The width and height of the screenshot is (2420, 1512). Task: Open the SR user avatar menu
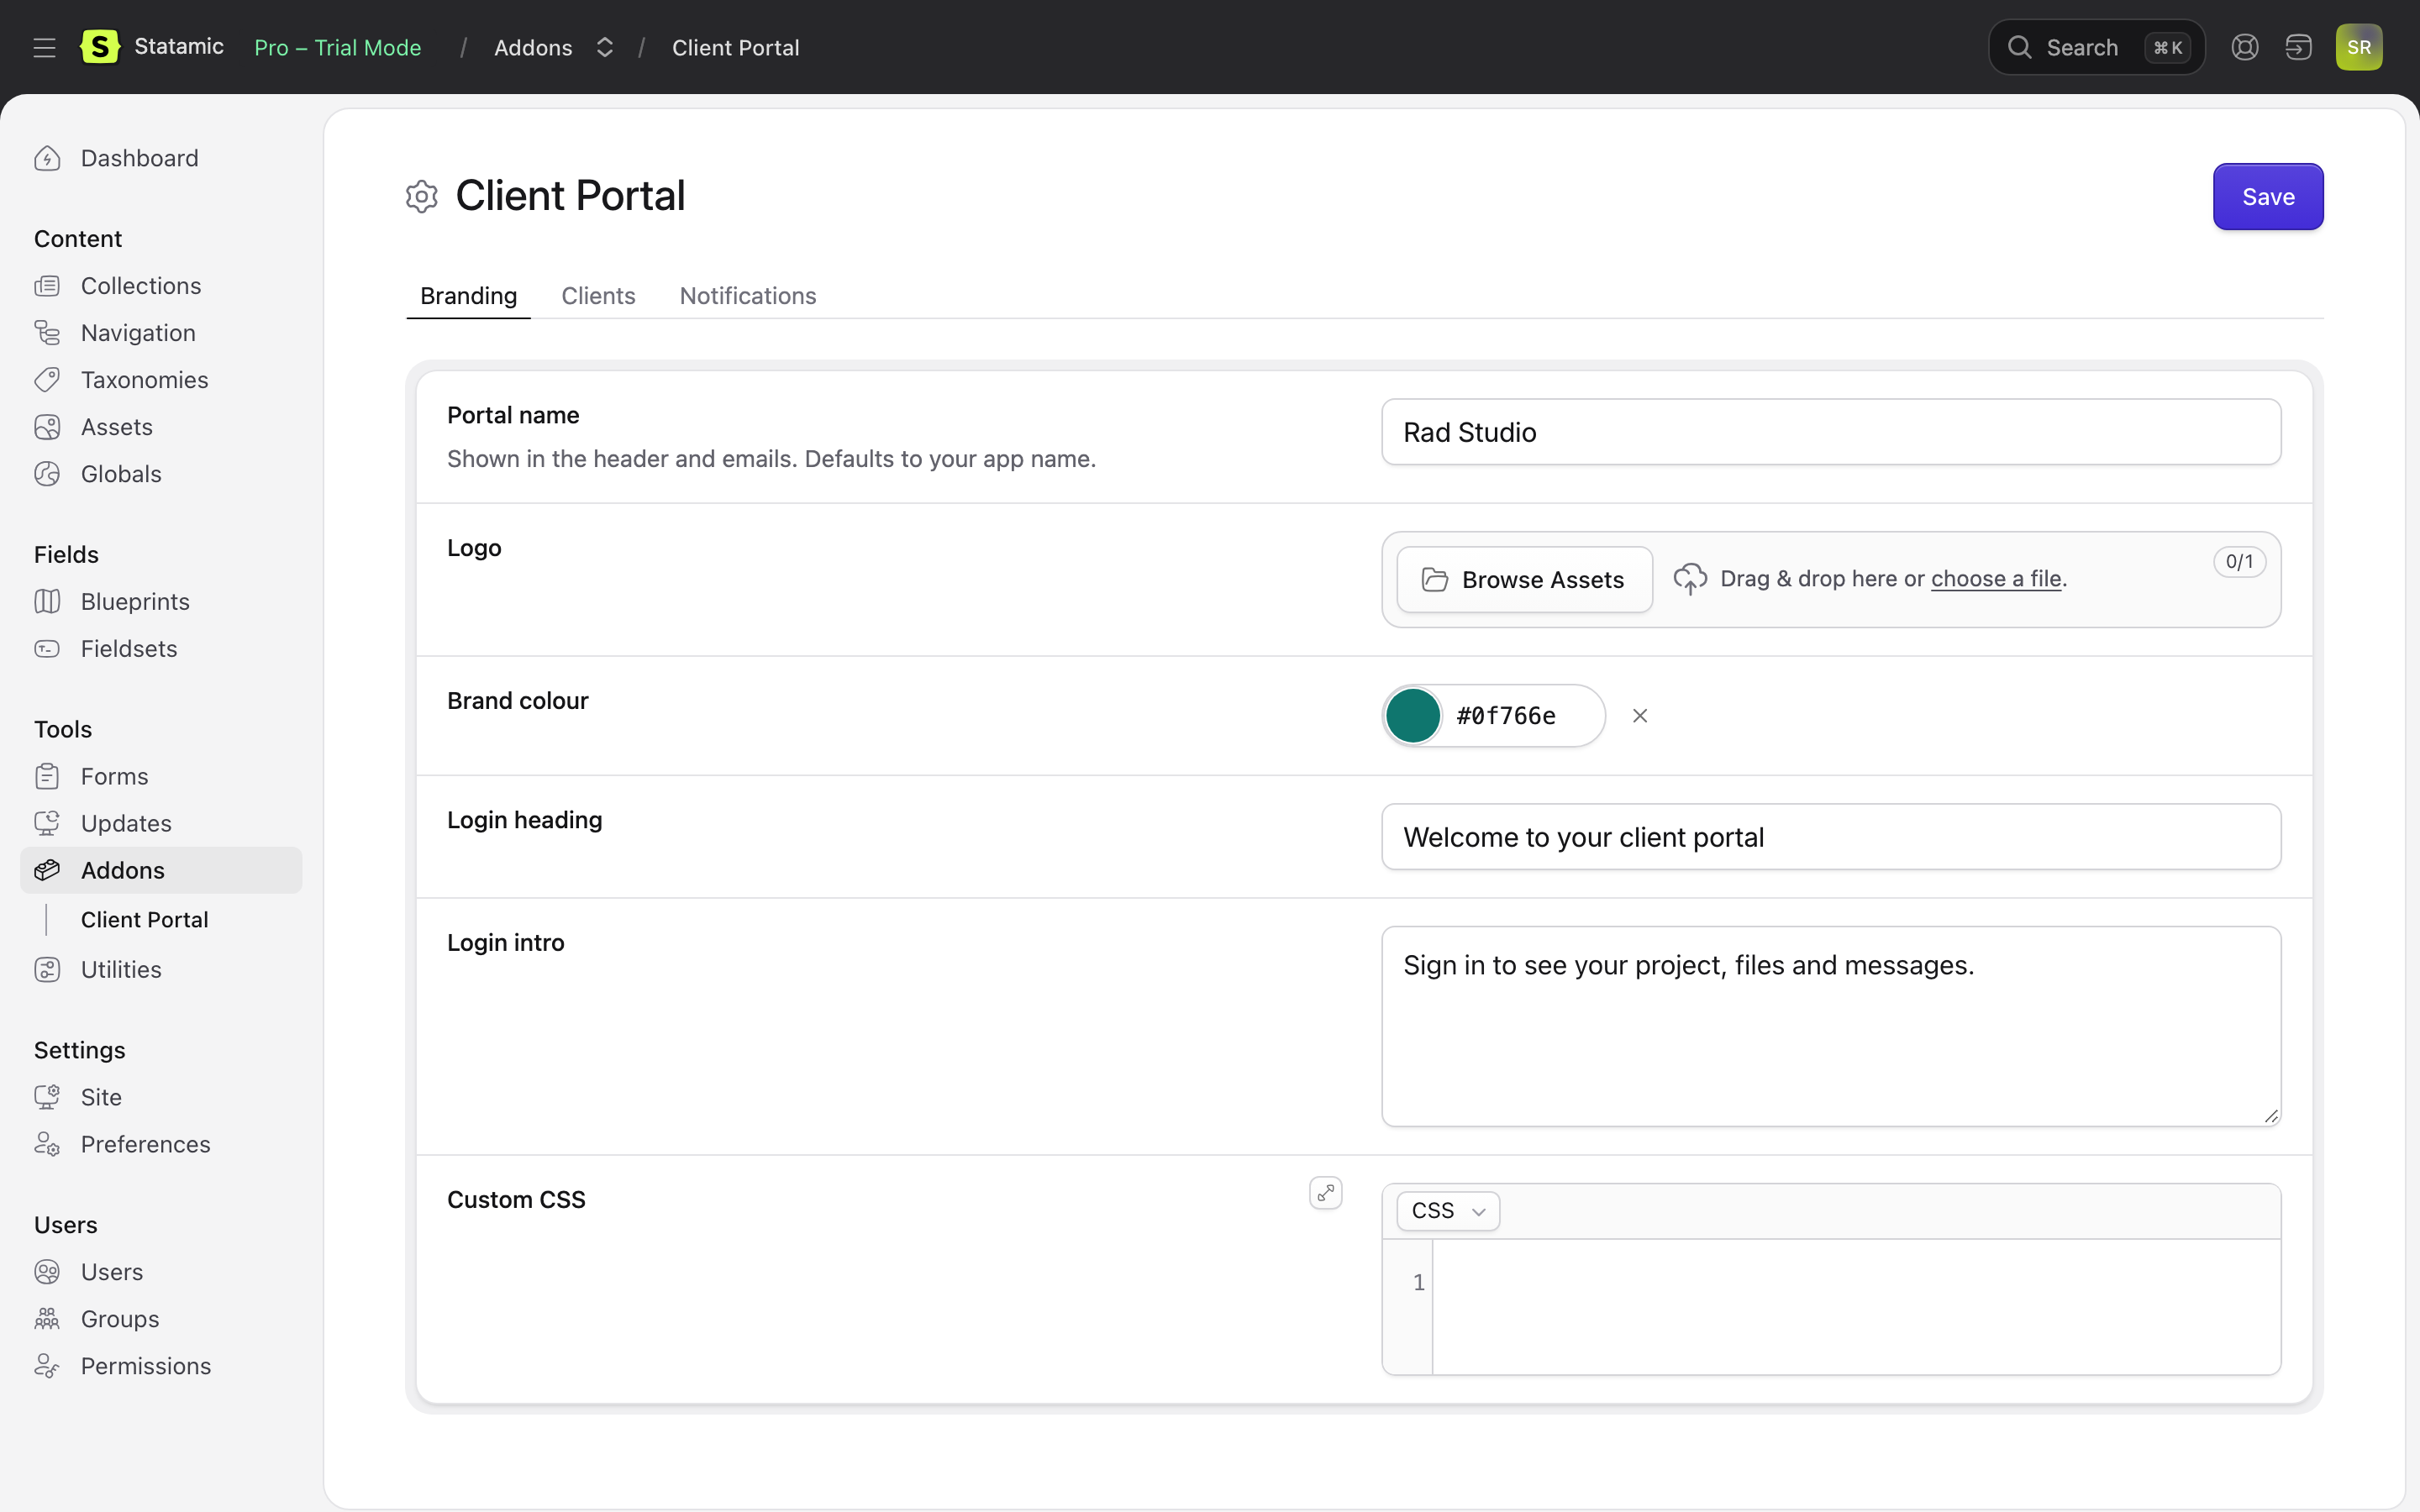[x=2359, y=47]
